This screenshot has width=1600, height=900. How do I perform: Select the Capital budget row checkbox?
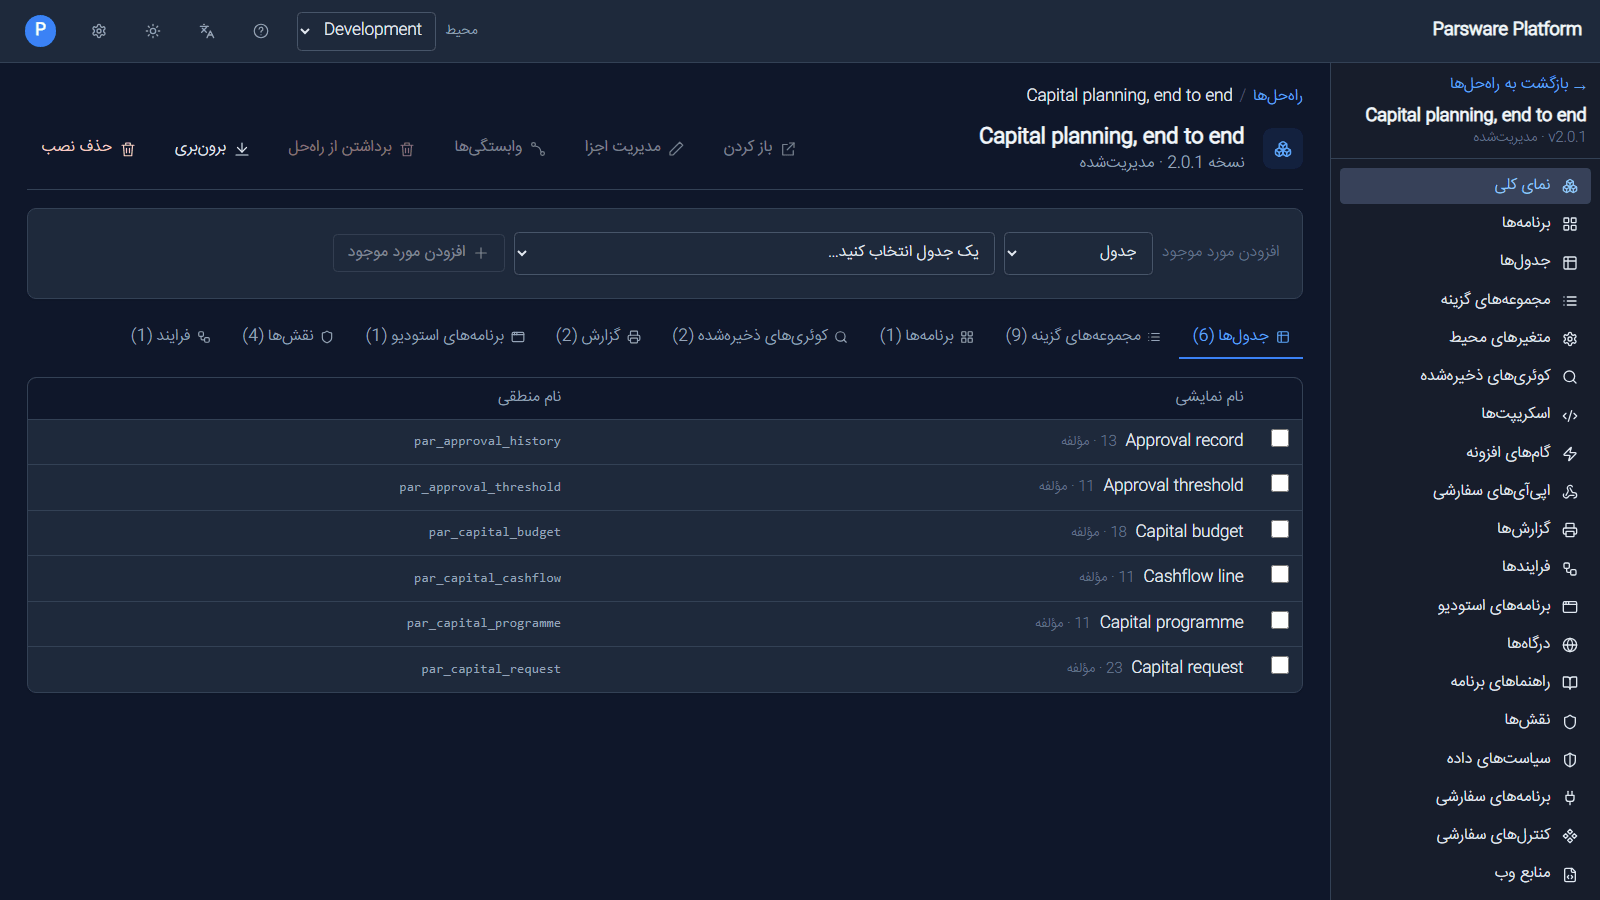[1280, 529]
